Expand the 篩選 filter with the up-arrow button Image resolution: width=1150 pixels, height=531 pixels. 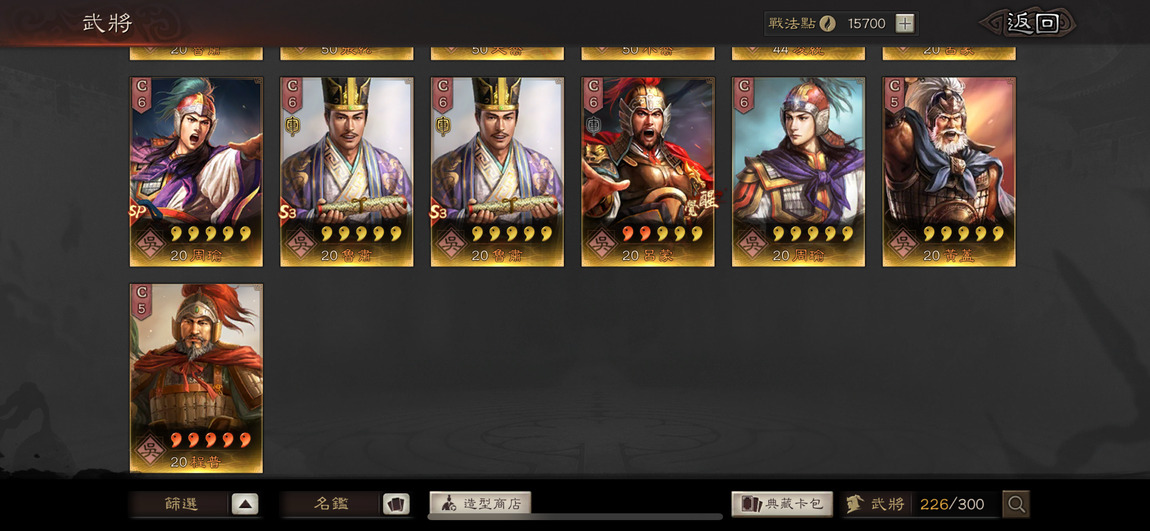(x=245, y=504)
